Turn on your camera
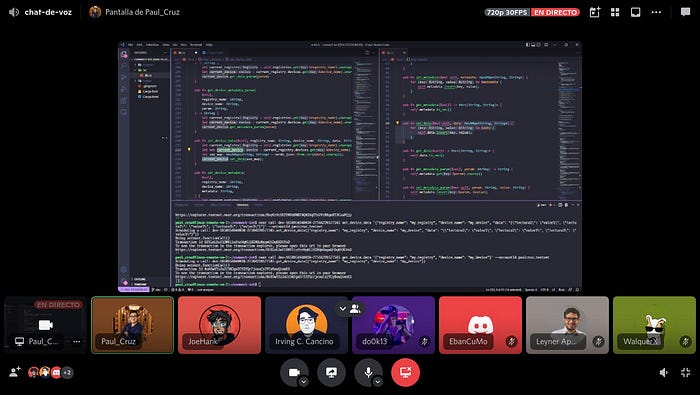700x395 pixels. click(x=294, y=372)
